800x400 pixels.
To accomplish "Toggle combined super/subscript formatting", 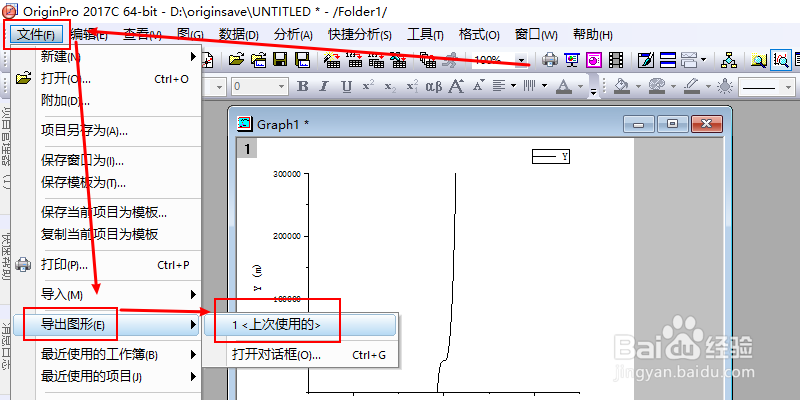I will (x=412, y=86).
